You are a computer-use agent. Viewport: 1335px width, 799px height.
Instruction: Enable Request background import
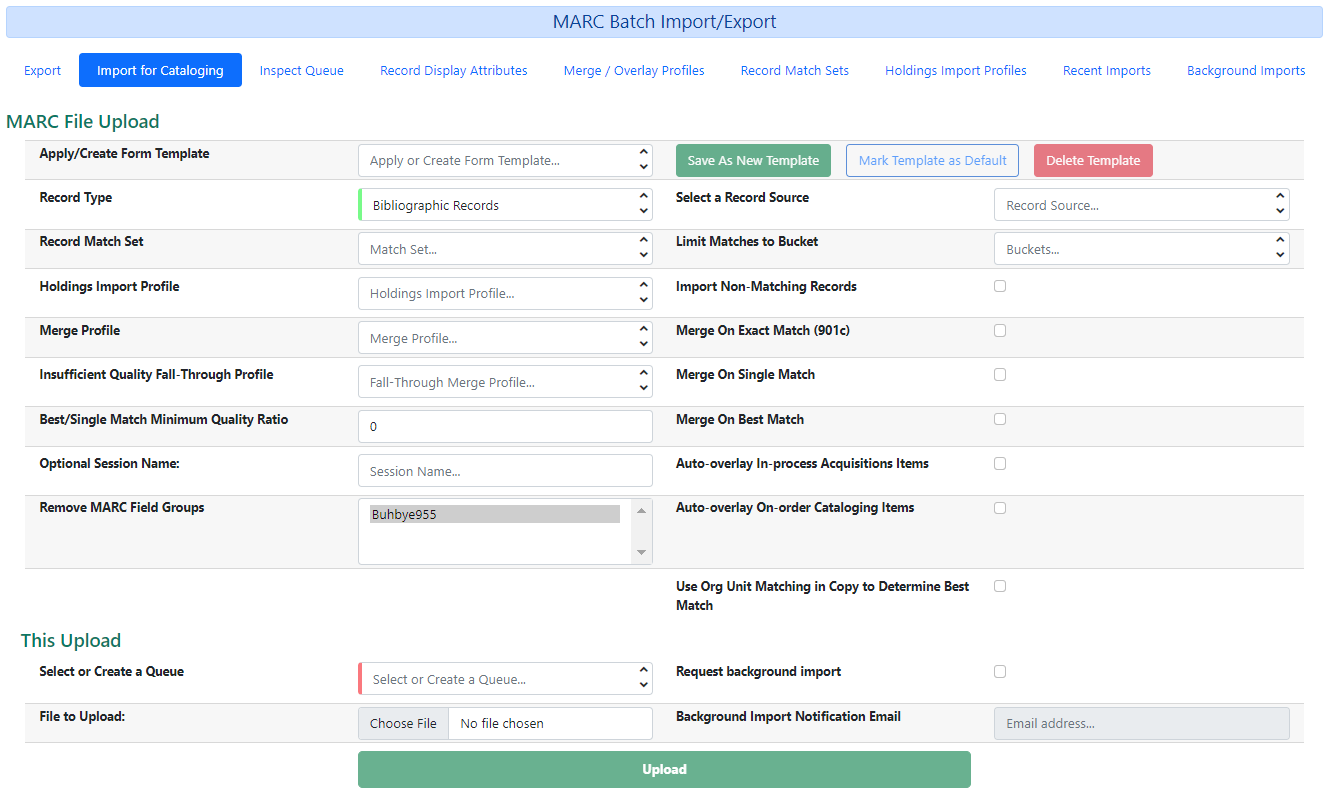(1000, 671)
